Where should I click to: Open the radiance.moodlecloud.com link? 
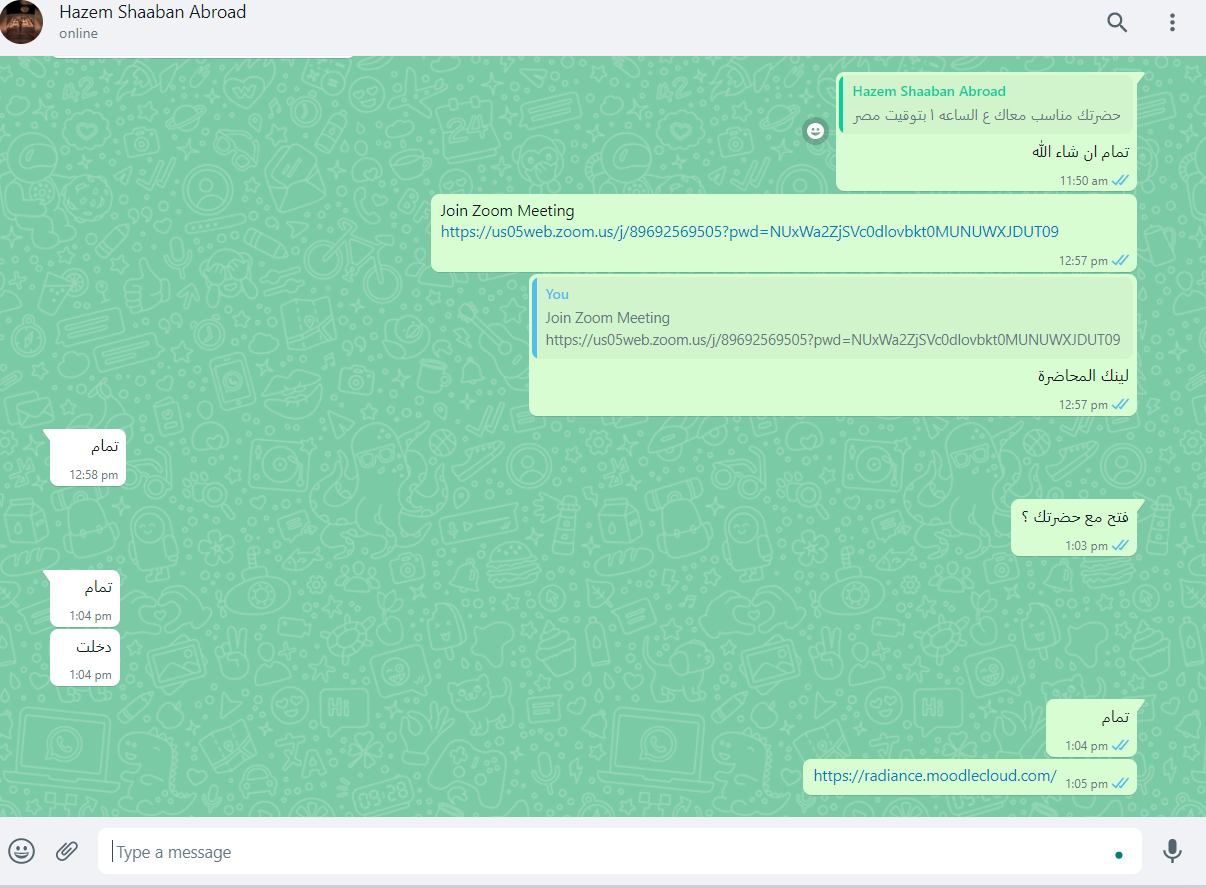935,775
